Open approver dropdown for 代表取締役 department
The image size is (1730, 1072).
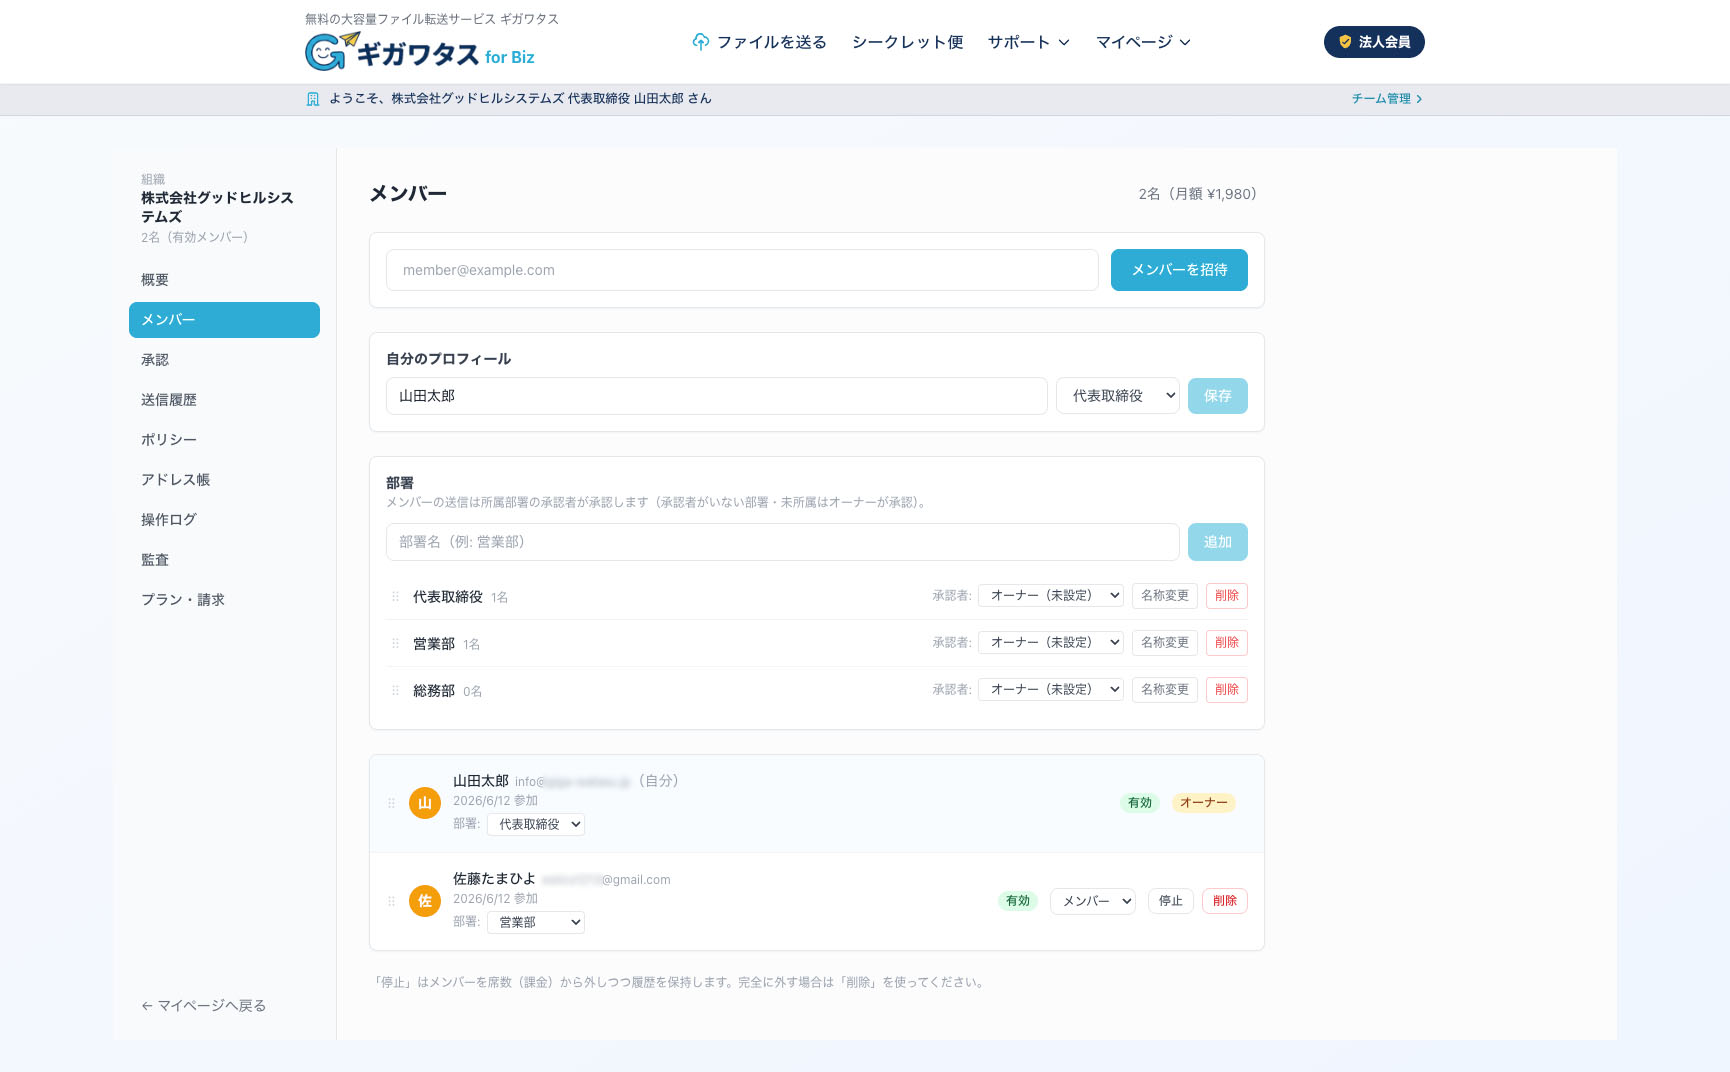tap(1051, 595)
